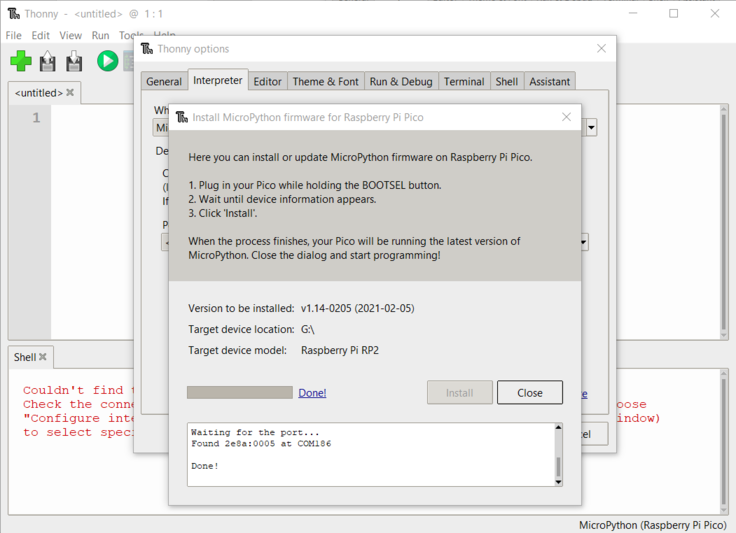Click the install log scrollbar thumb
Screen dimensions: 736x533
(x=558, y=467)
